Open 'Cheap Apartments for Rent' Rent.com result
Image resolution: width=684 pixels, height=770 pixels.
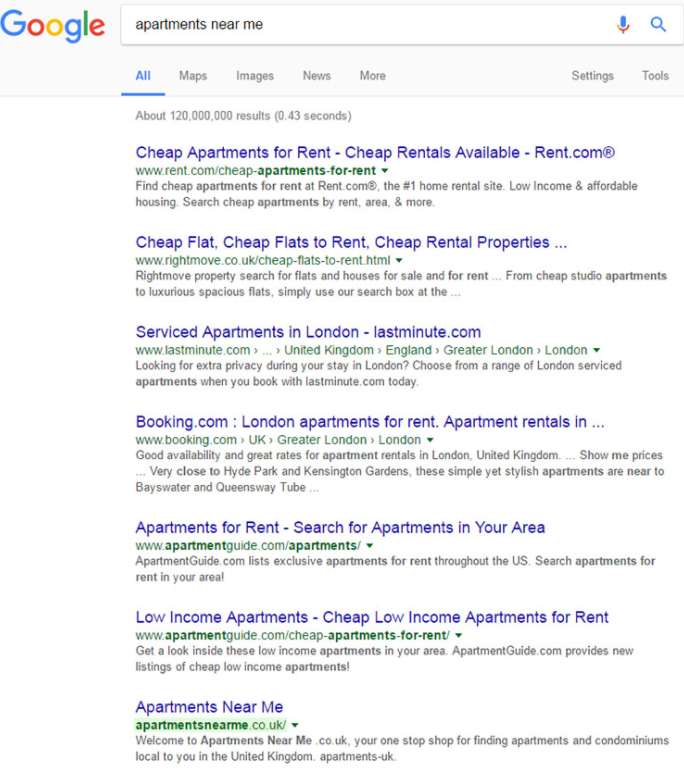[375, 152]
